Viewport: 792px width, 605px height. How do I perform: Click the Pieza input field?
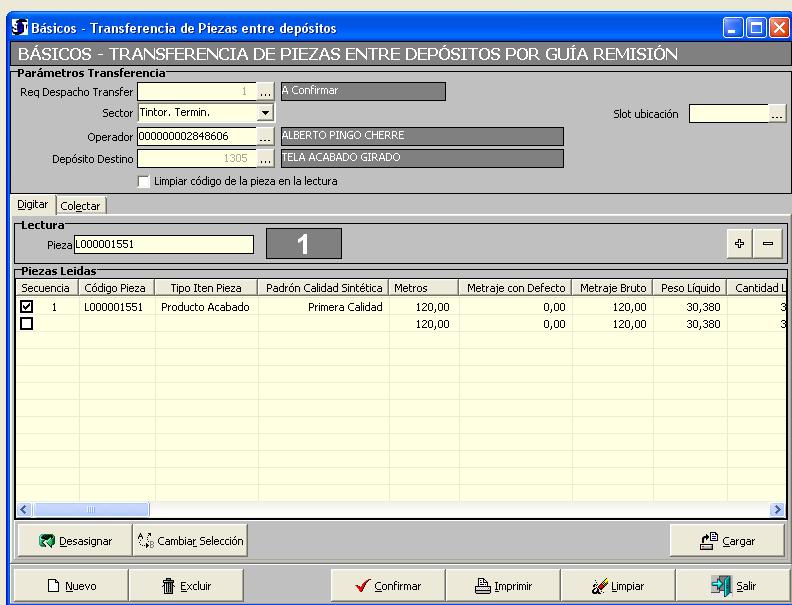click(x=164, y=244)
